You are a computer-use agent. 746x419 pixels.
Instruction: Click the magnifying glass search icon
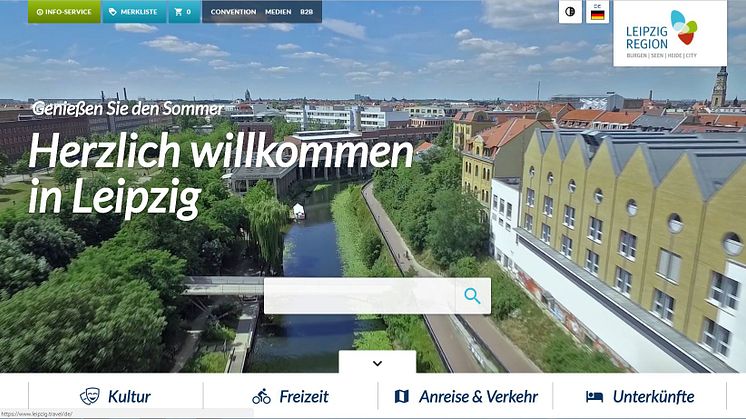point(472,296)
